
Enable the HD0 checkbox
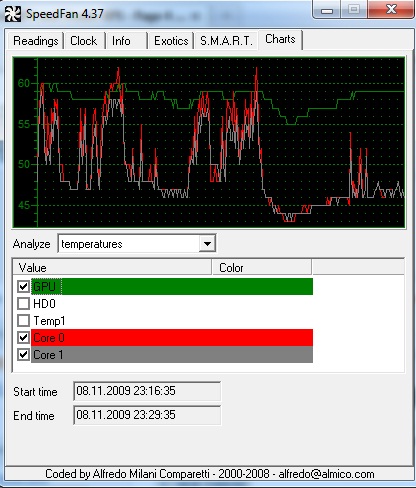pyautogui.click(x=23, y=304)
